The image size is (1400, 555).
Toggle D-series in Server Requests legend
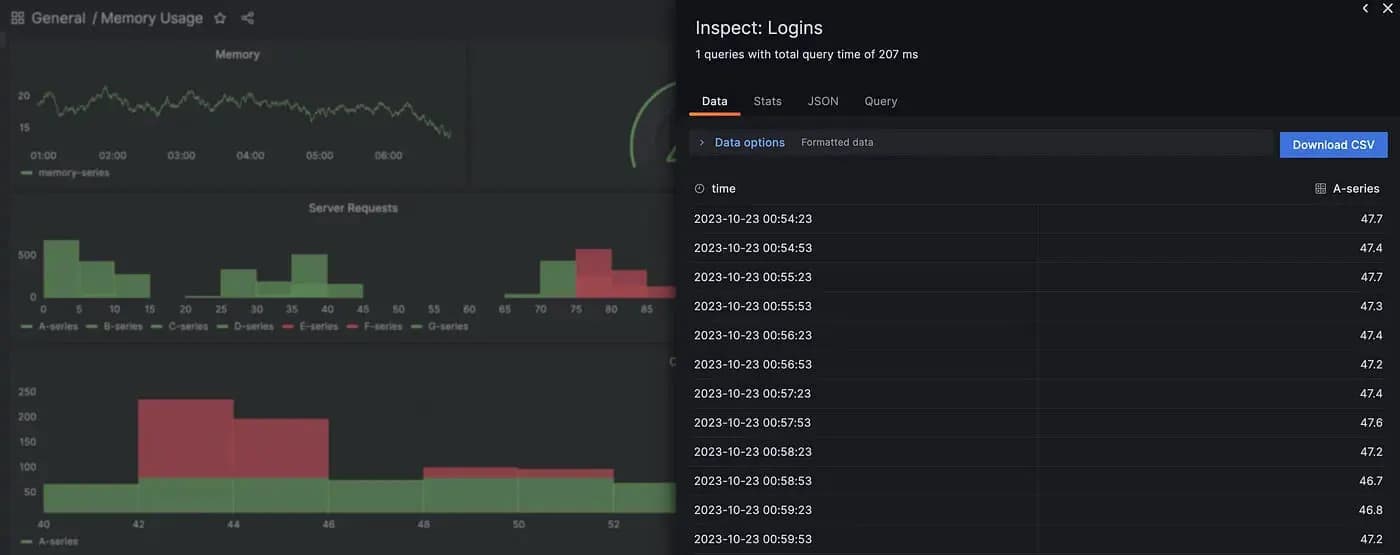[x=244, y=326]
